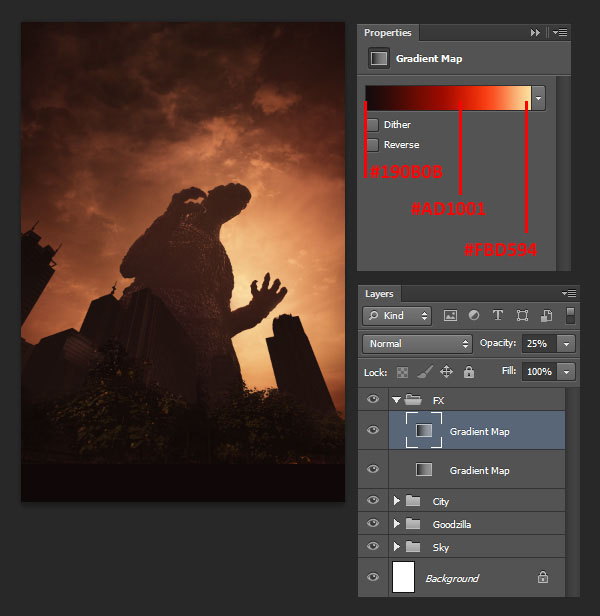Hide the selected top Gradient Map layer
Image resolution: width=600 pixels, height=616 pixels.
click(373, 430)
